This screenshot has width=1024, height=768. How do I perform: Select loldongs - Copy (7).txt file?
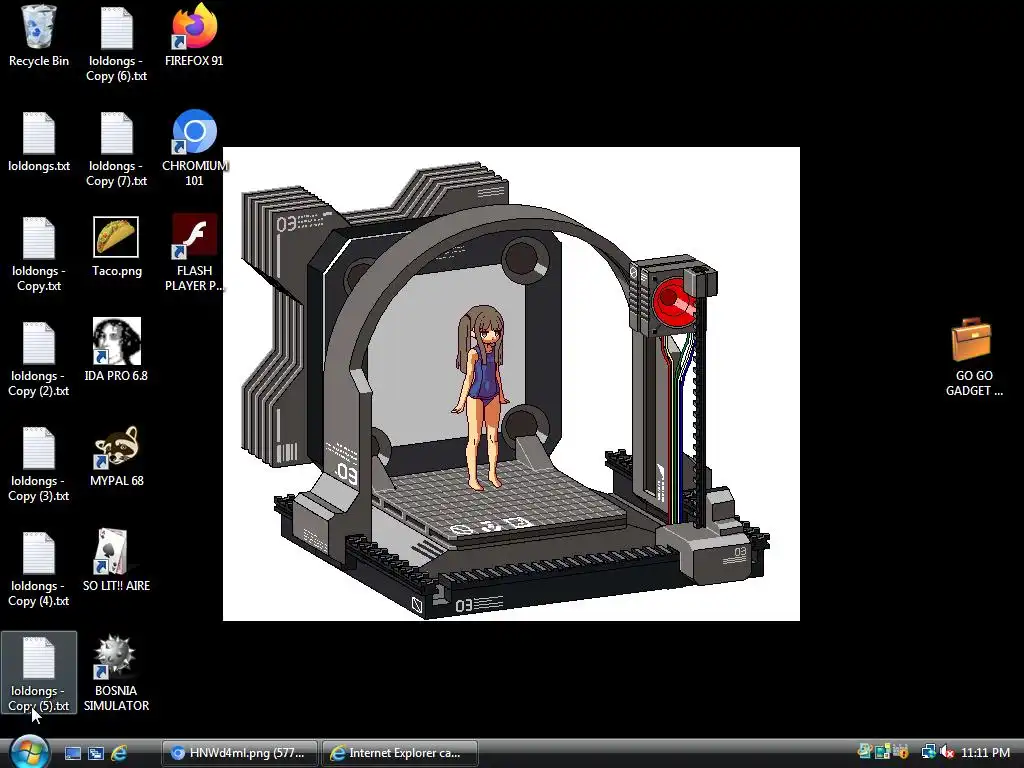pos(116,148)
